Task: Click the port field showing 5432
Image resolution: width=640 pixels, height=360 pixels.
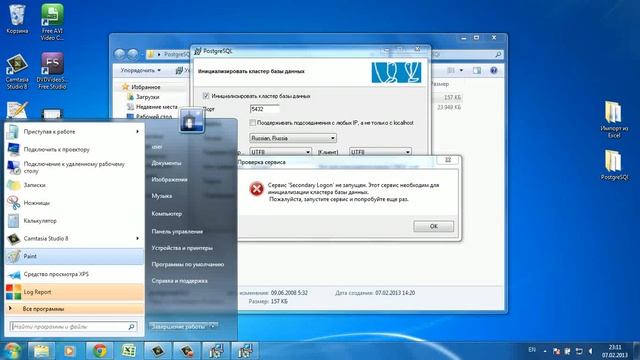Action: click(x=264, y=109)
